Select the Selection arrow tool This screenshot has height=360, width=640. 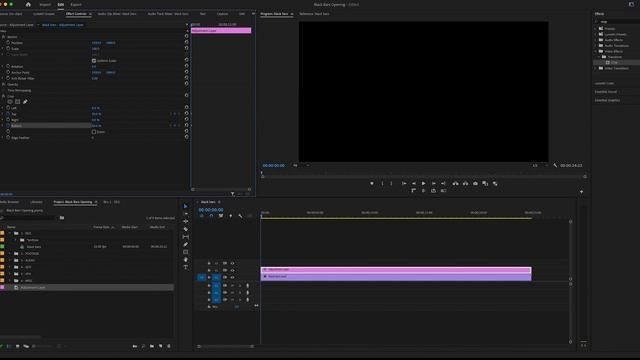pos(185,206)
